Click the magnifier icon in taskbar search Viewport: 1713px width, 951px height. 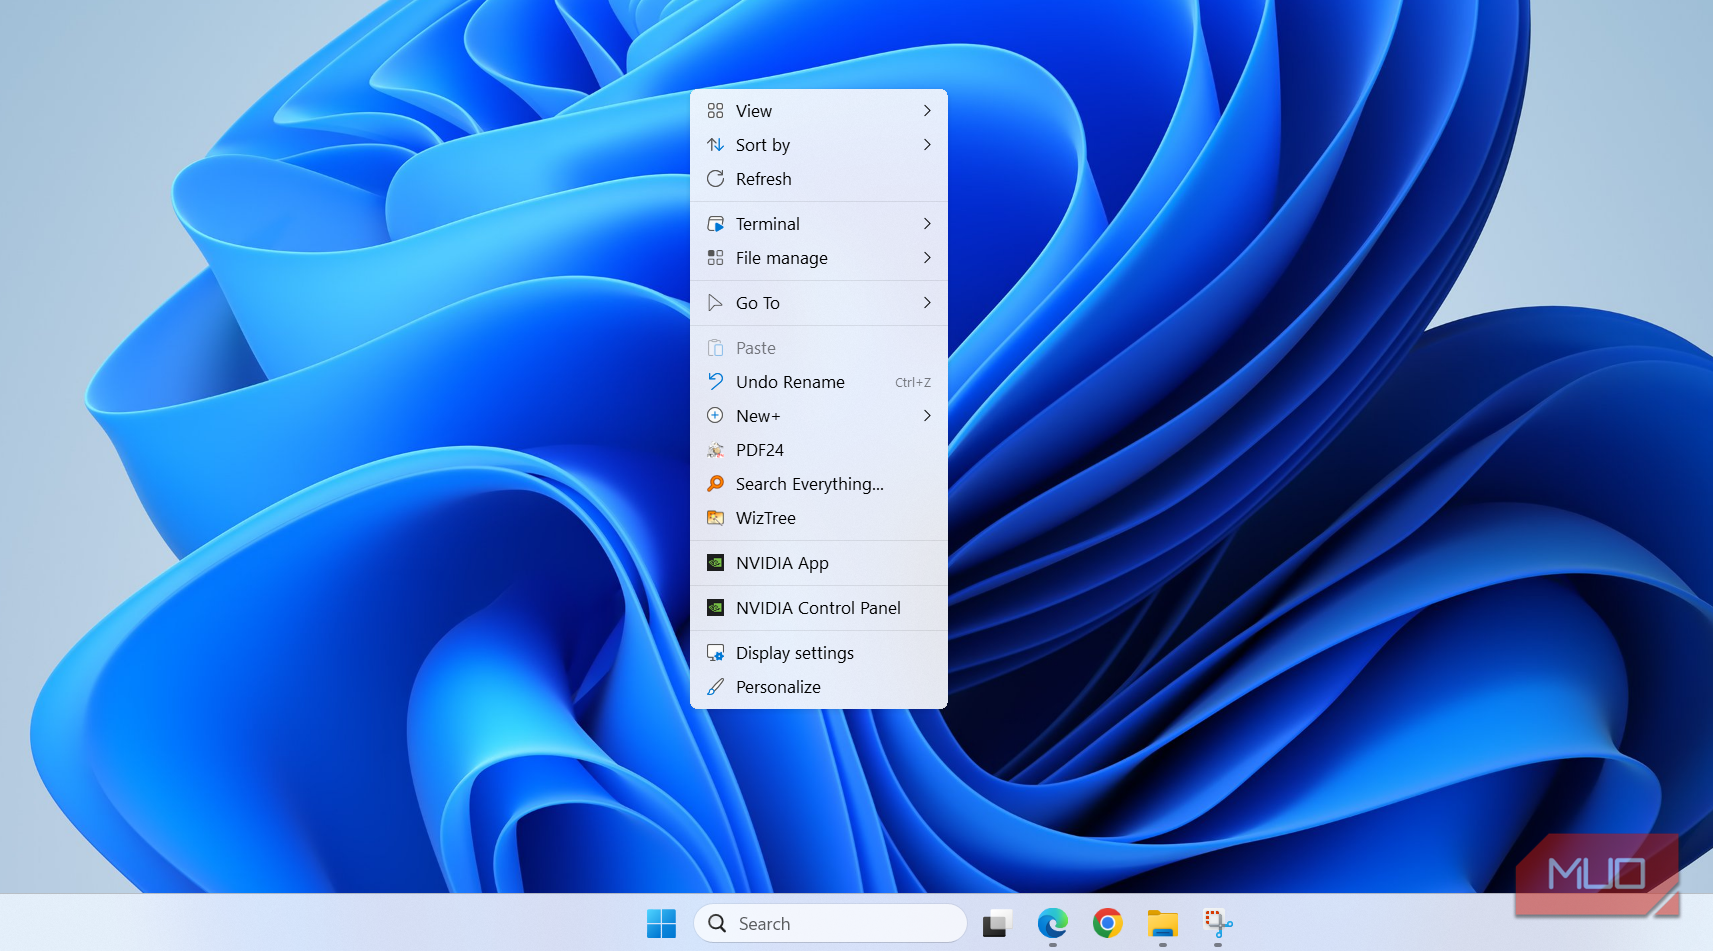pos(717,924)
